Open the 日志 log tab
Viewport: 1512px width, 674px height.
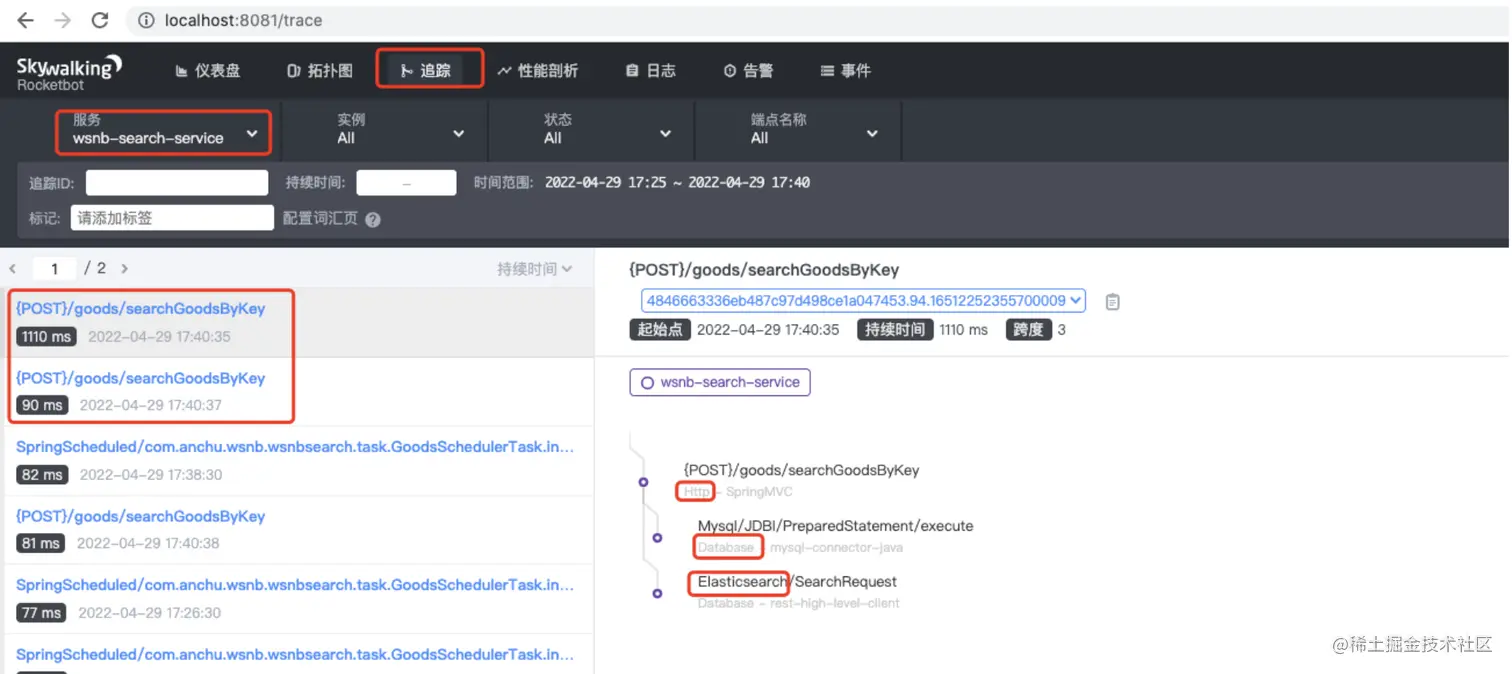(651, 71)
